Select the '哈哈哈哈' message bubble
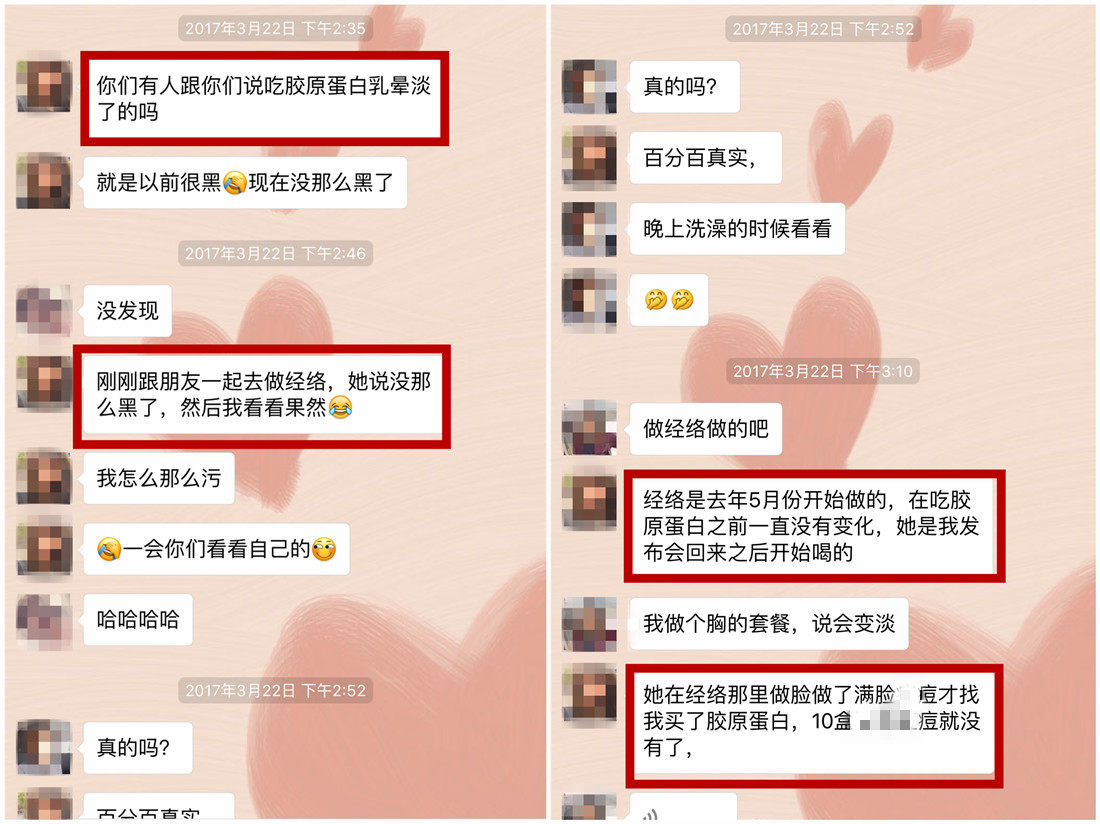This screenshot has width=1100, height=824. [138, 620]
